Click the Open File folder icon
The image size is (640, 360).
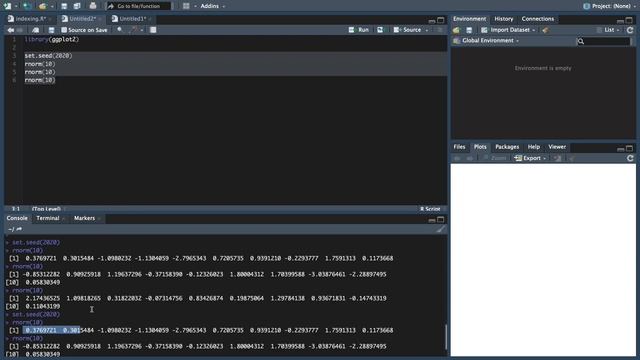click(x=42, y=6)
